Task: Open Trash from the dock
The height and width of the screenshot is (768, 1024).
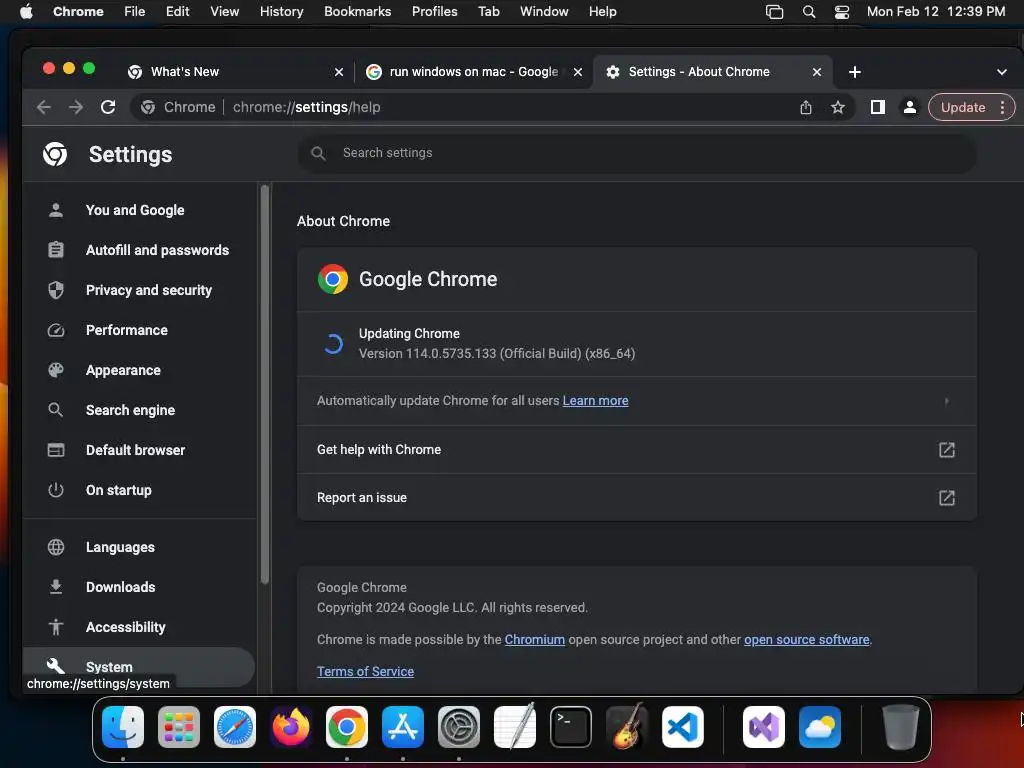Action: click(x=901, y=727)
